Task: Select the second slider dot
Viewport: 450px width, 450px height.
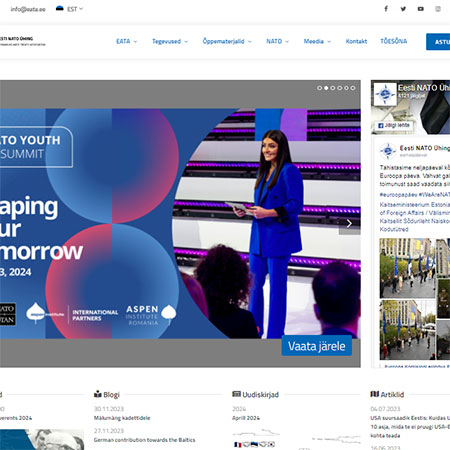Action: (x=326, y=88)
